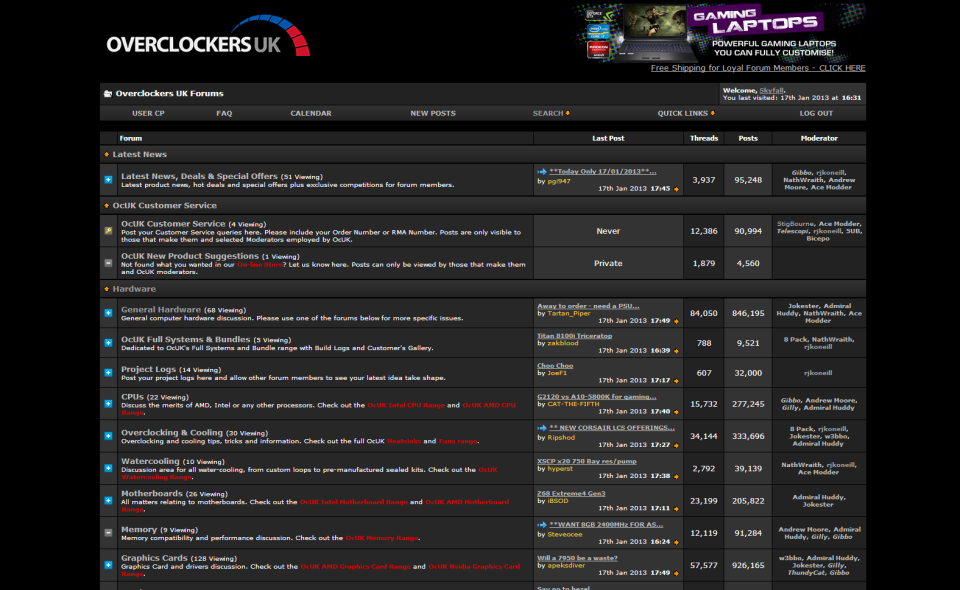960x590 pixels.
Task: Go to last post arrow for Graphics Cards
Action: click(x=676, y=573)
